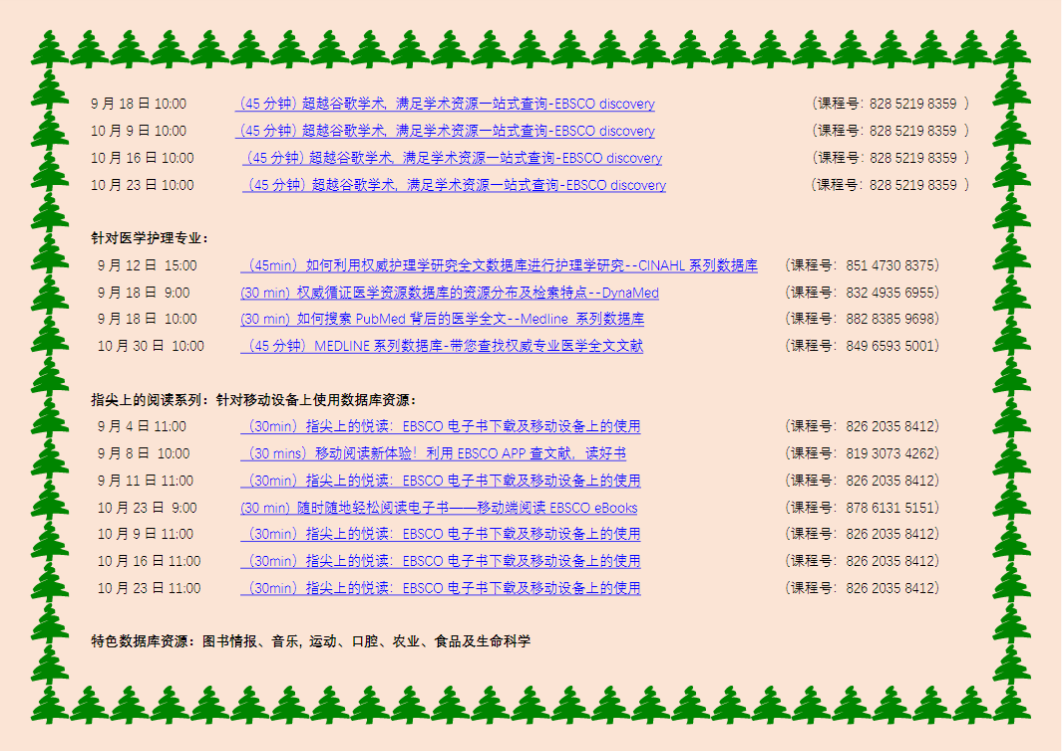Open the 10月9日 EBSCO discovery session link
This screenshot has width=1062, height=751.
[445, 131]
